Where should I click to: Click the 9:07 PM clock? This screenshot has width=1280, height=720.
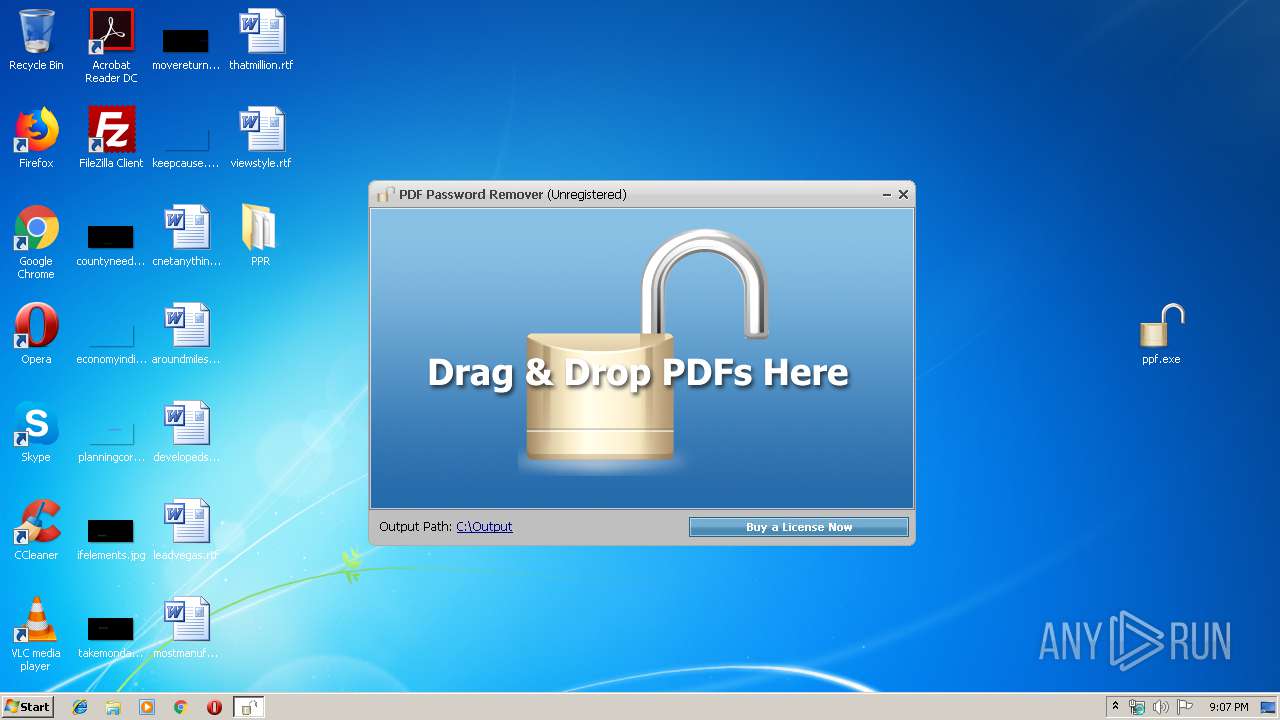(1229, 707)
